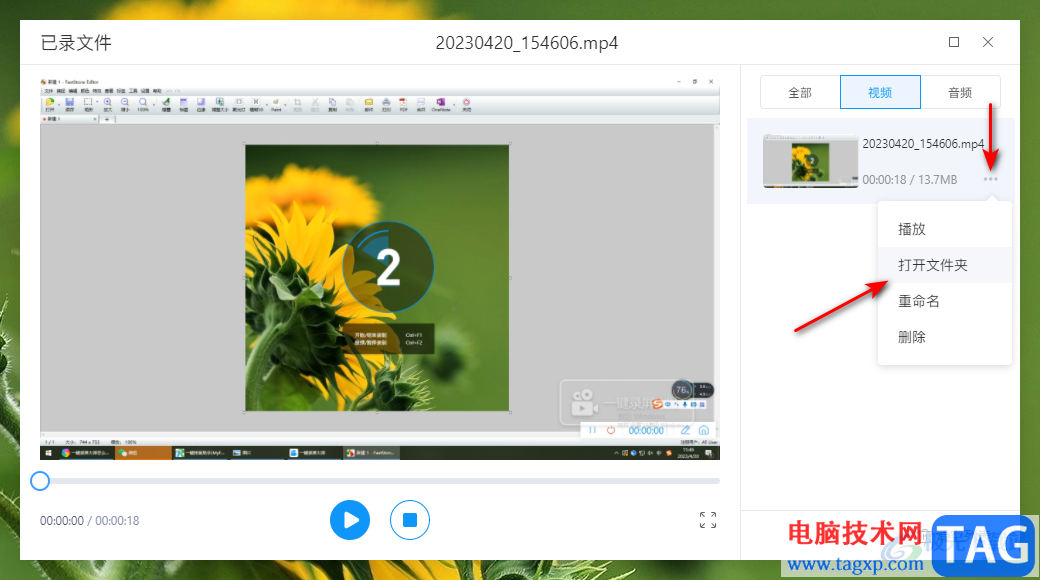The width and height of the screenshot is (1040, 580).
Task: Pick 删除 to delete the recording
Action: point(912,337)
